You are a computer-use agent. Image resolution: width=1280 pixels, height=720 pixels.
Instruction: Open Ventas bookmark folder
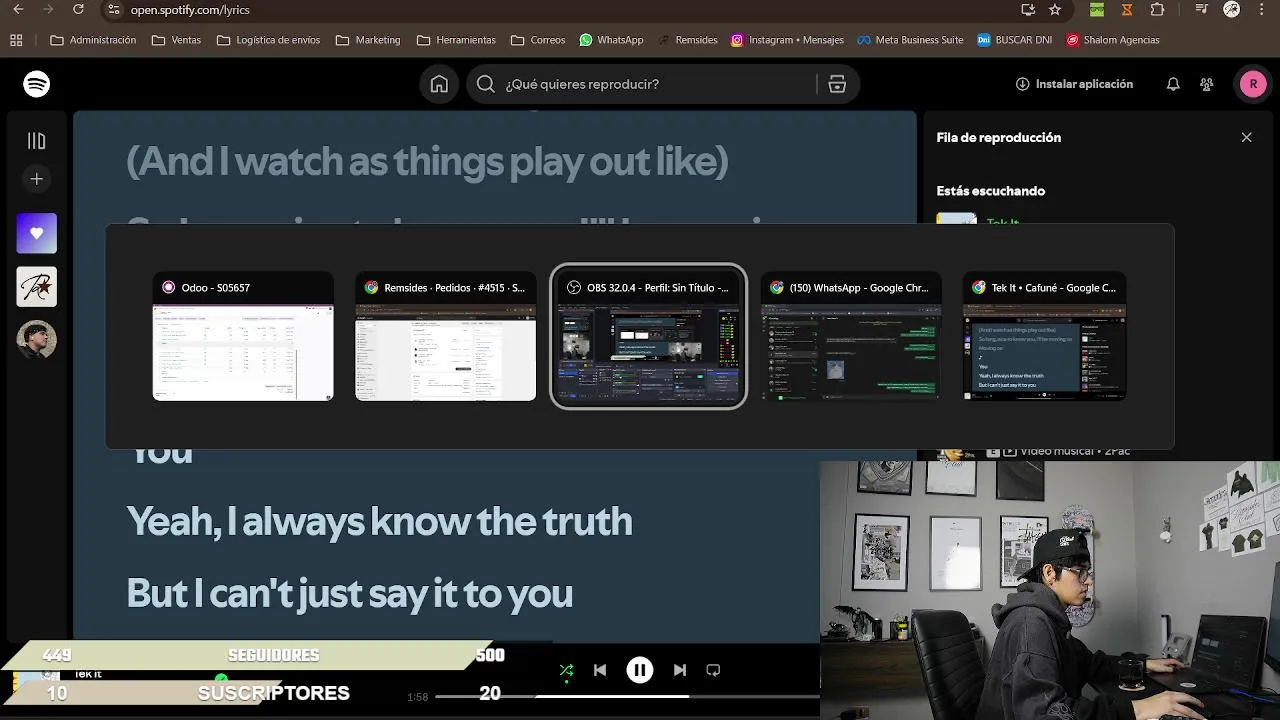coord(176,40)
